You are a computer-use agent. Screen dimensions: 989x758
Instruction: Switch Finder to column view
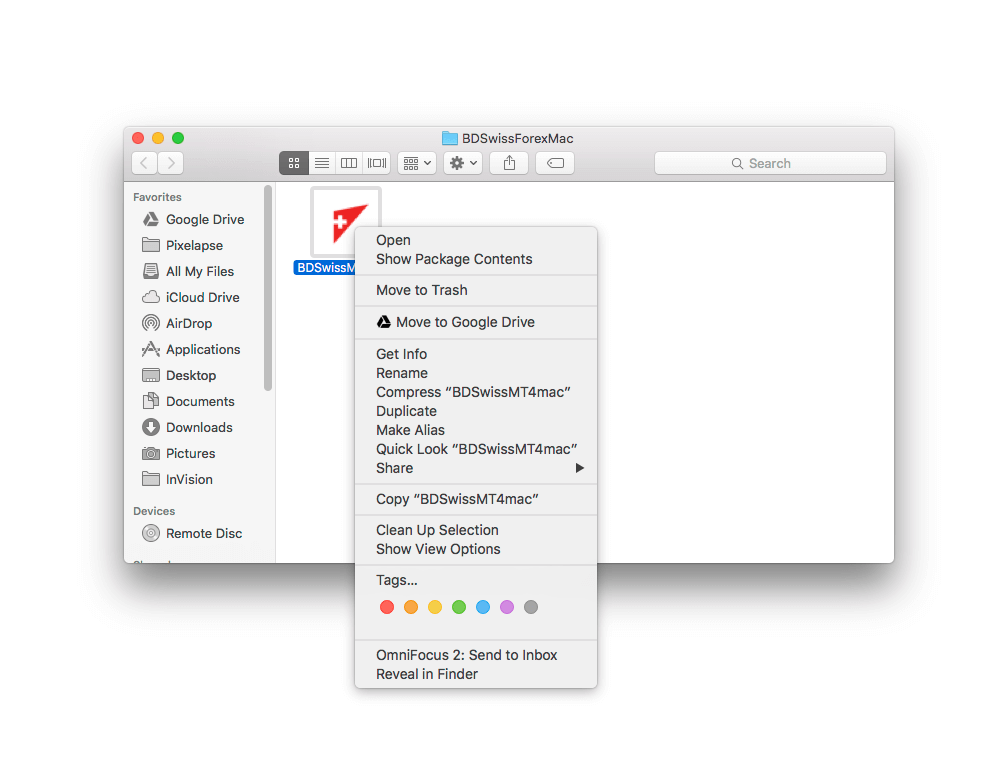pyautogui.click(x=349, y=163)
